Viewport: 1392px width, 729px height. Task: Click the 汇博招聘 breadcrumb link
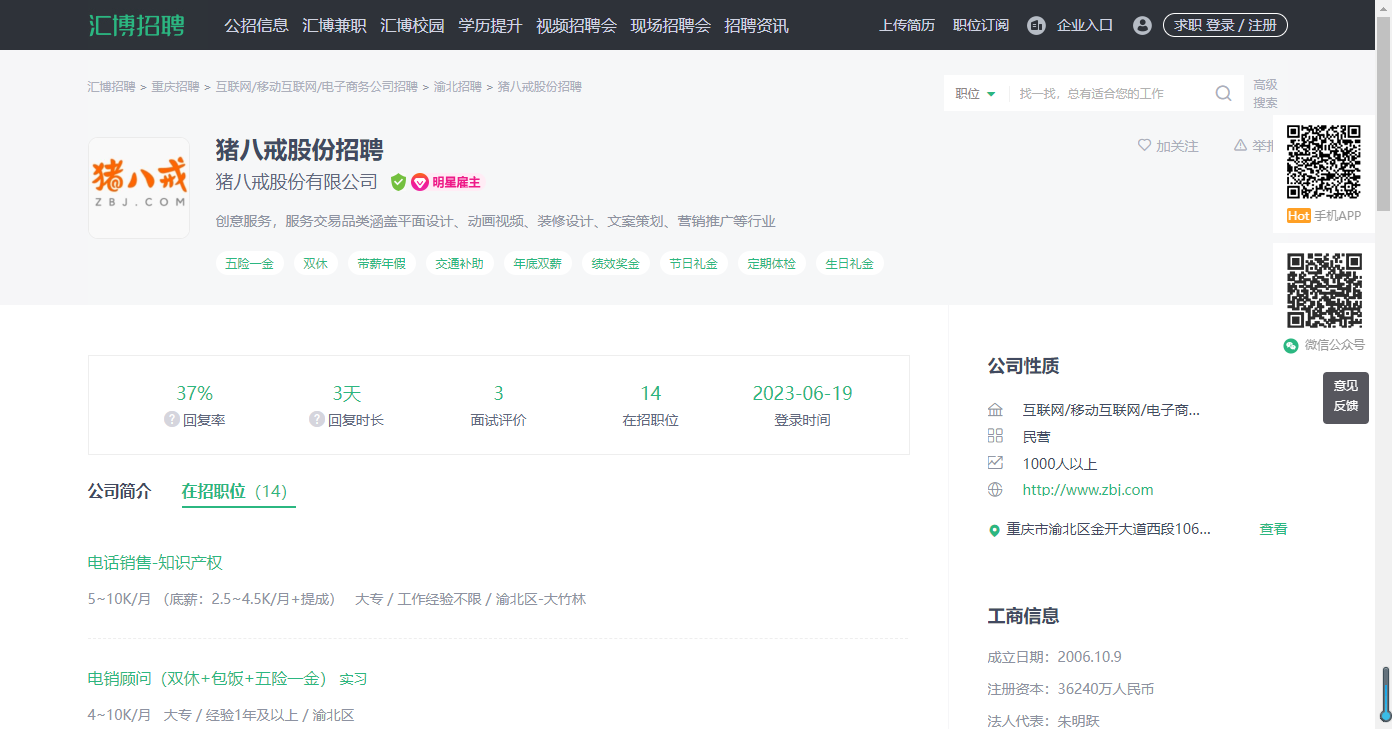click(112, 87)
